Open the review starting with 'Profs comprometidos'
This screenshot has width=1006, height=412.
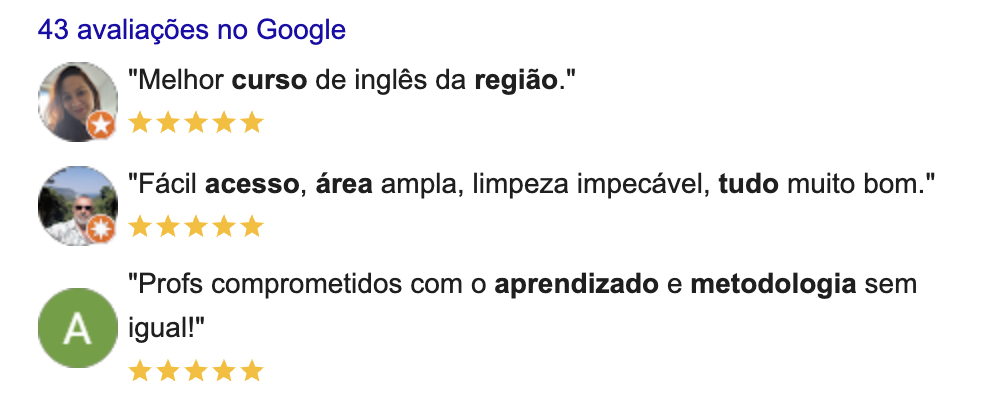coord(523,306)
